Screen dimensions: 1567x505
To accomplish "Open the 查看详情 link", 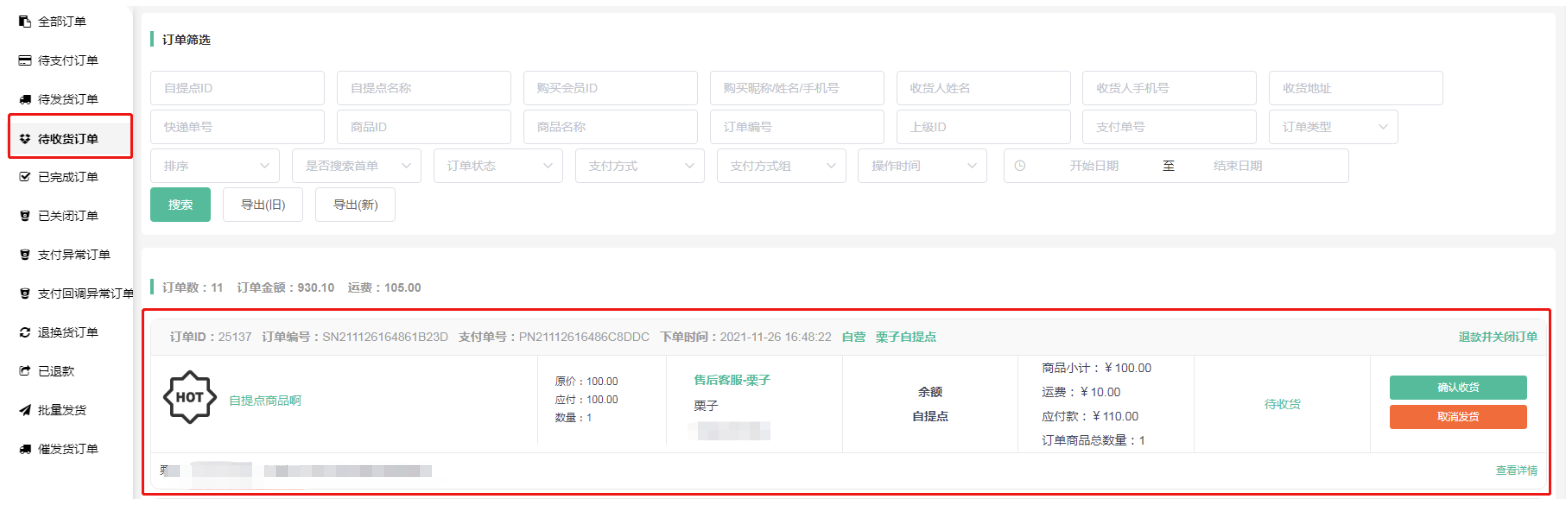I will tap(1516, 470).
